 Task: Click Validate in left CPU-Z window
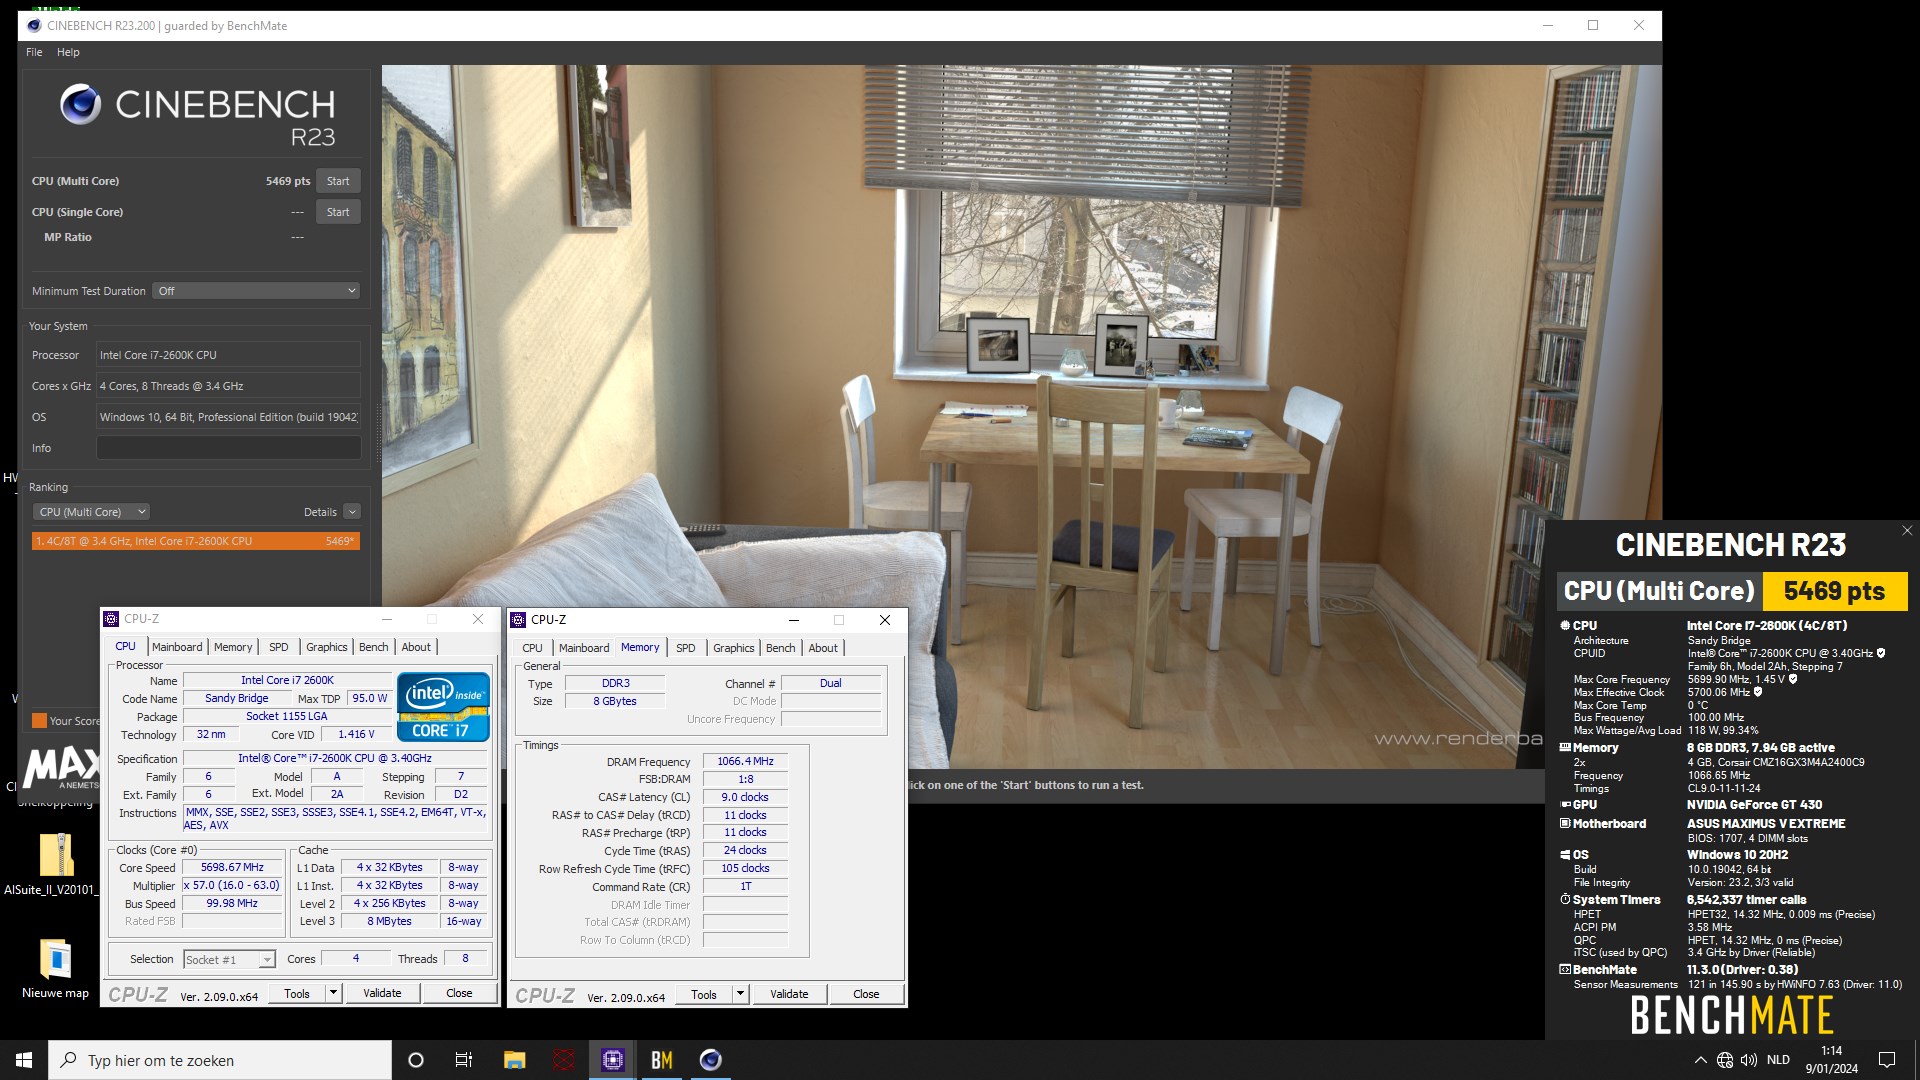click(382, 993)
